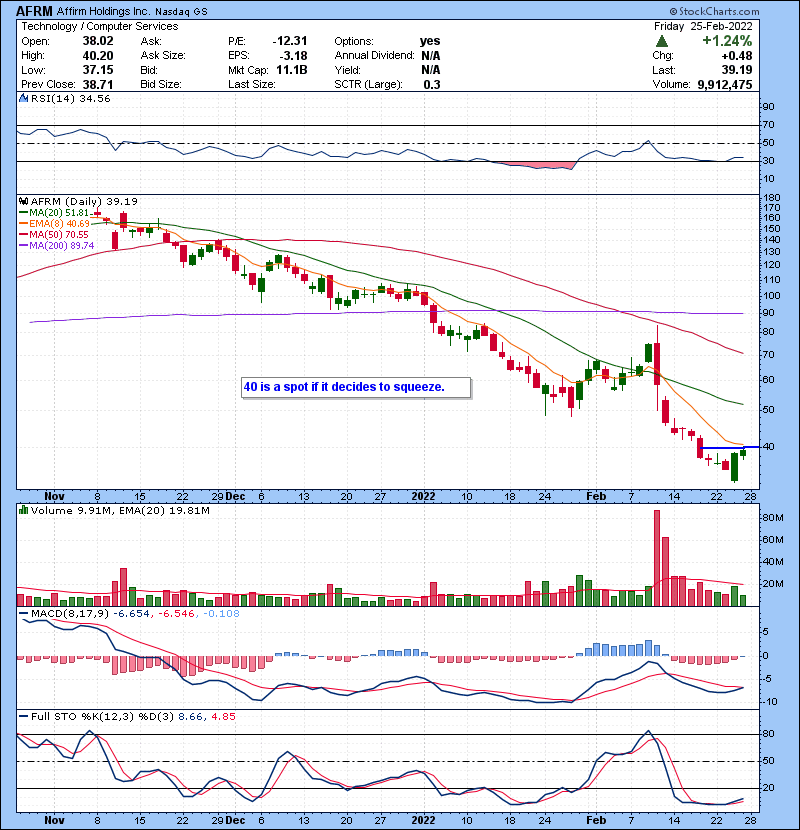800x830 pixels.
Task: Click the Yield label in the header
Action: [347, 70]
